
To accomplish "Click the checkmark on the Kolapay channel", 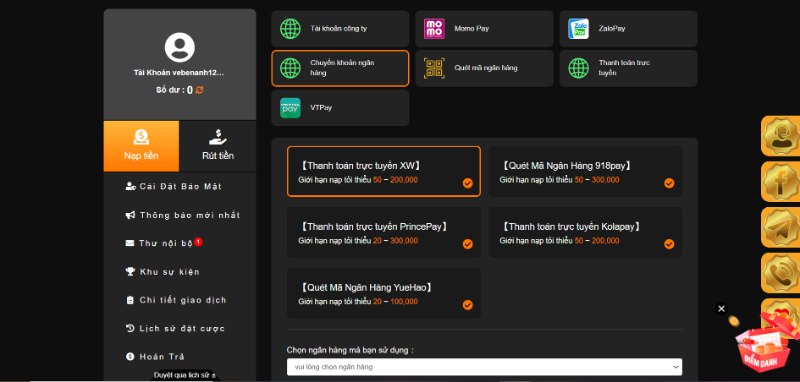I will (x=669, y=244).
